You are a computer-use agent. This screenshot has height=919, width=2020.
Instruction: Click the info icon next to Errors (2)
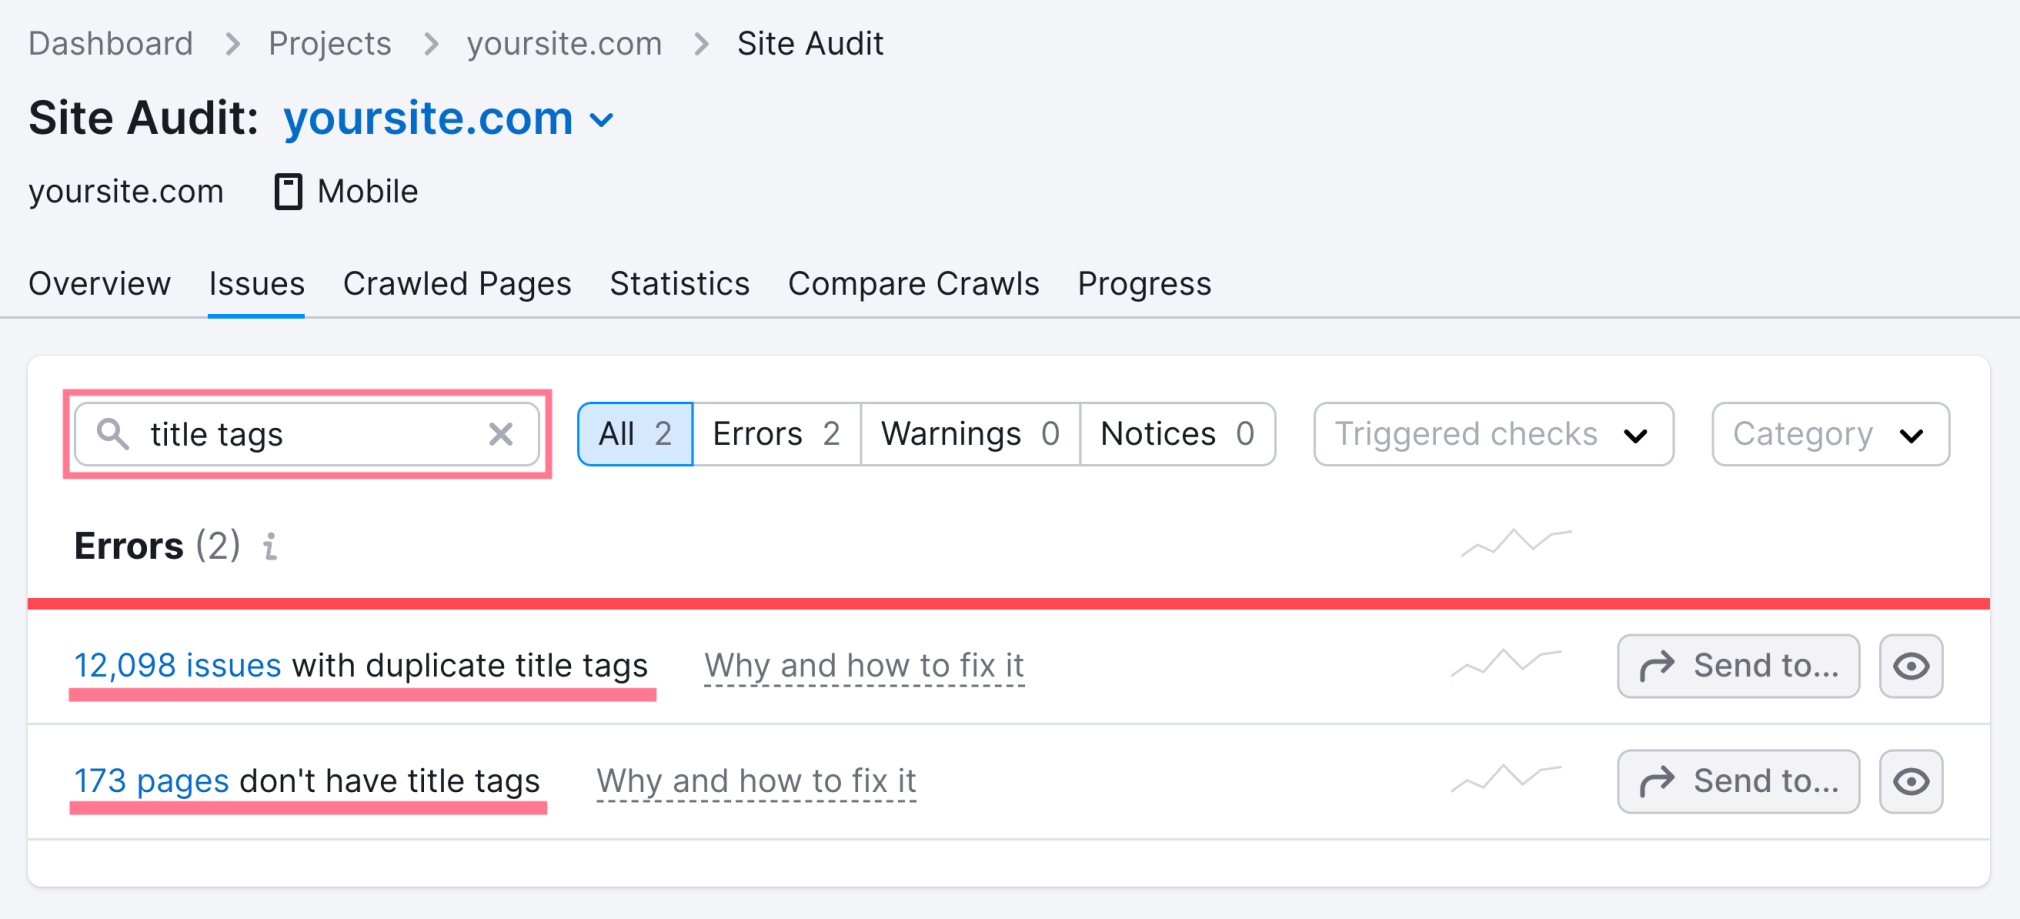[270, 547]
